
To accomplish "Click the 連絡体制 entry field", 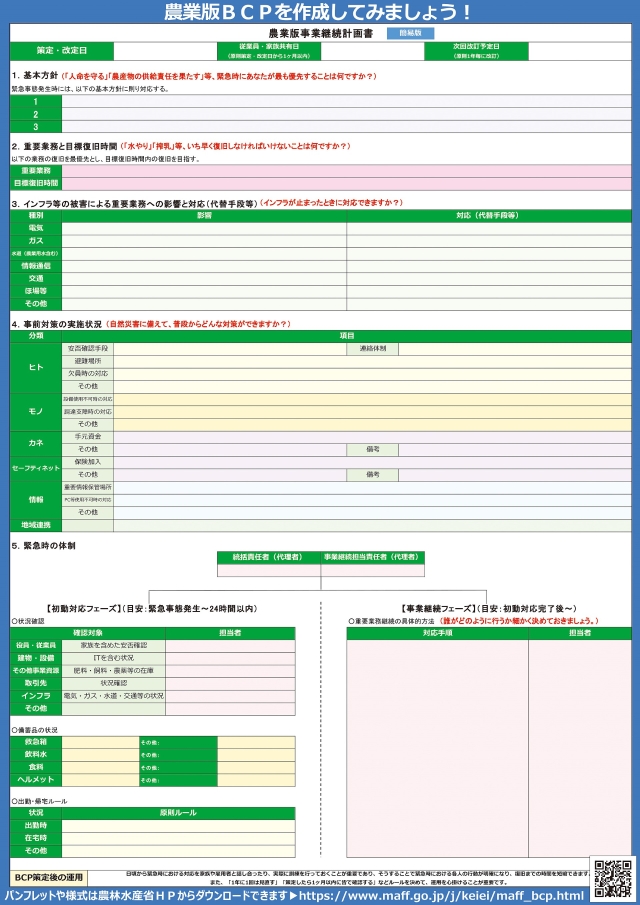I will 515,349.
